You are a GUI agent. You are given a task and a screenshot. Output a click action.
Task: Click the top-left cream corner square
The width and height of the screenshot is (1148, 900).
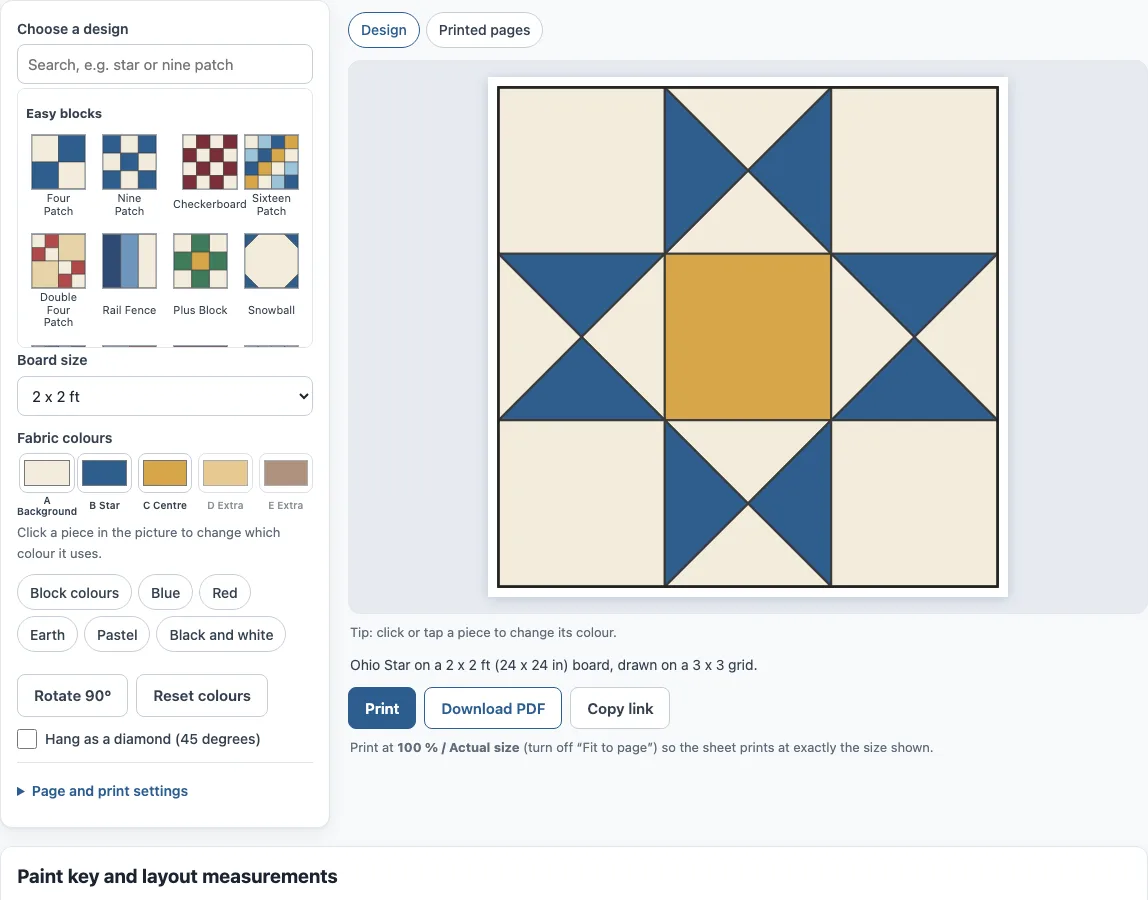point(581,171)
